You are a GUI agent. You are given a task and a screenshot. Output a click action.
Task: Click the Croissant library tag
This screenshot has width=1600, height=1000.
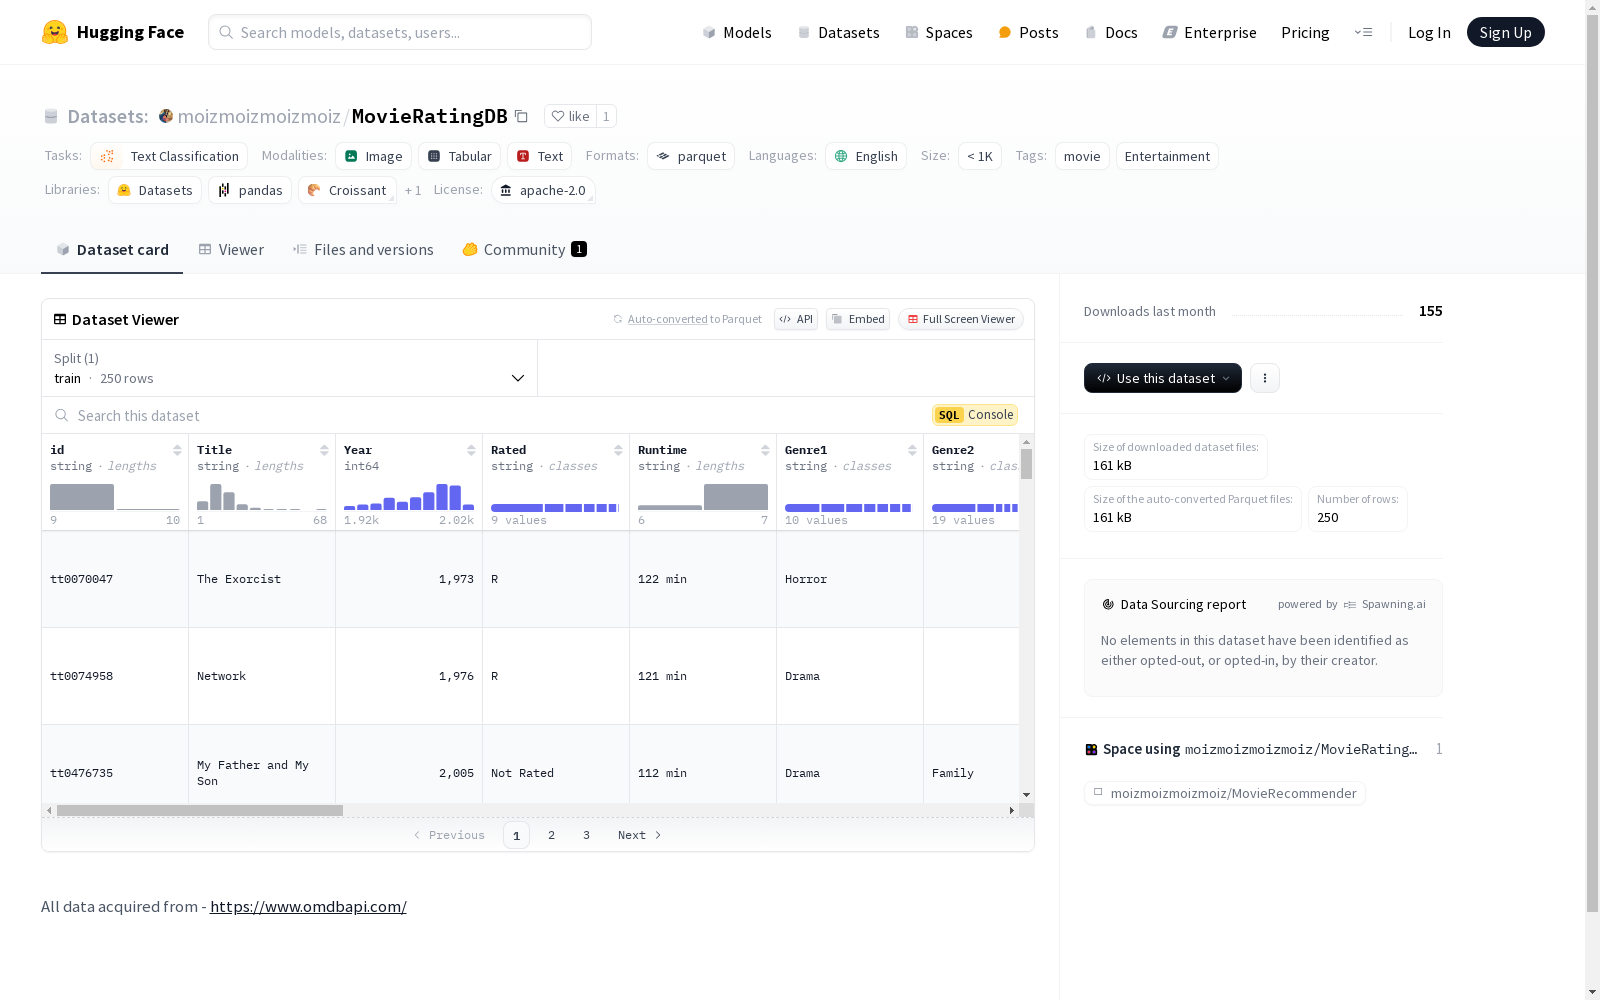click(347, 190)
